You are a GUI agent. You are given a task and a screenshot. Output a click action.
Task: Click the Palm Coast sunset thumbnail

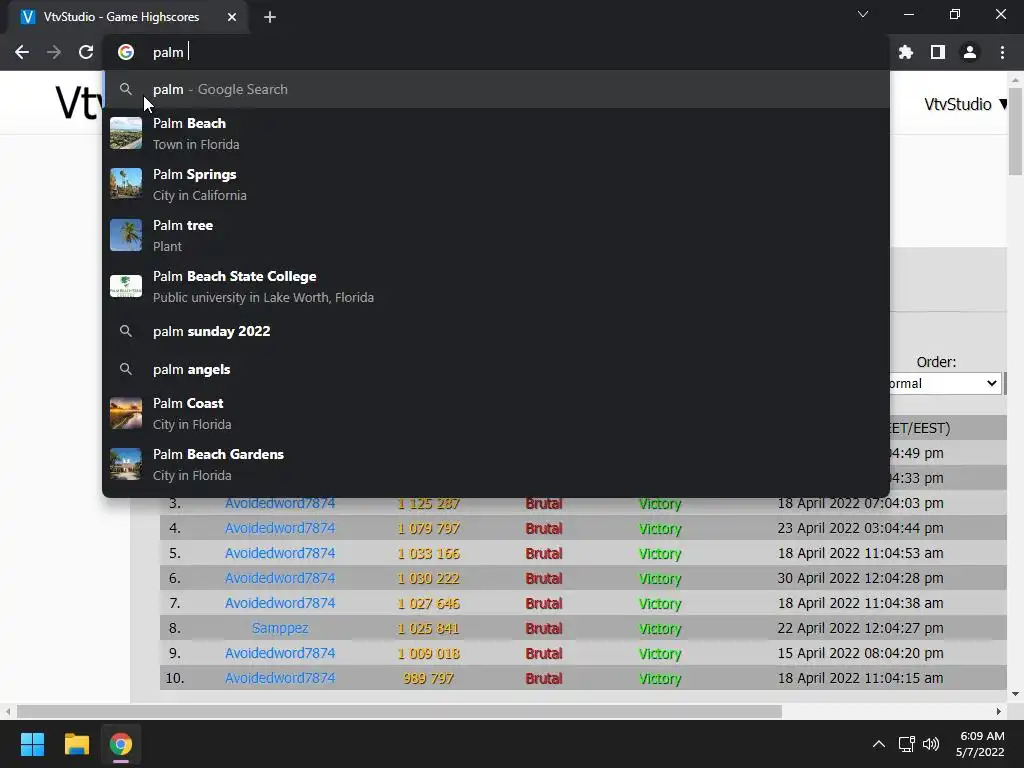pos(126,413)
